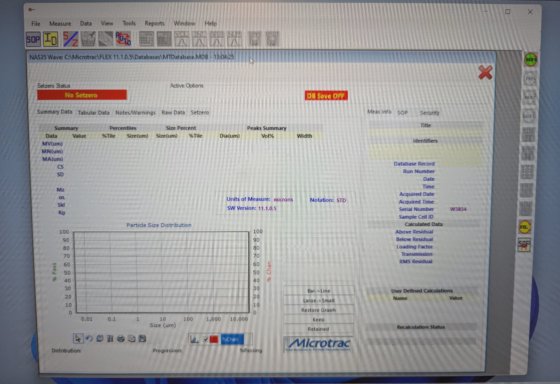Switch to the Raw Data tab
Image resolution: width=560 pixels, height=384 pixels.
click(x=173, y=113)
